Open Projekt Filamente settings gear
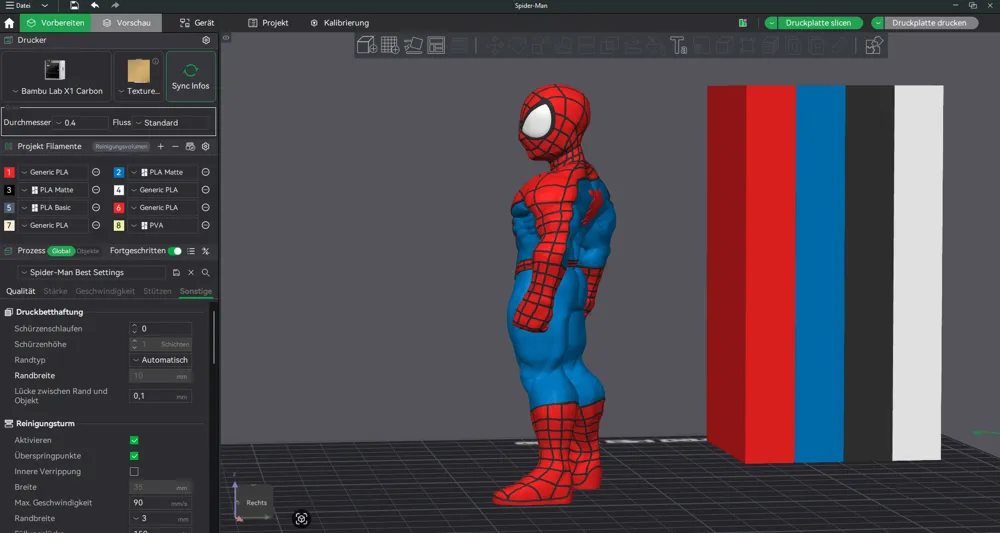Image resolution: width=1000 pixels, height=533 pixels. [205, 147]
